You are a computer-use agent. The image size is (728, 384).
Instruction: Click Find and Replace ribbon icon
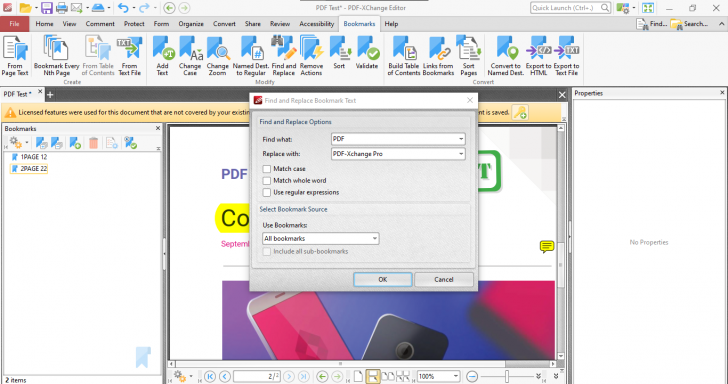[284, 56]
